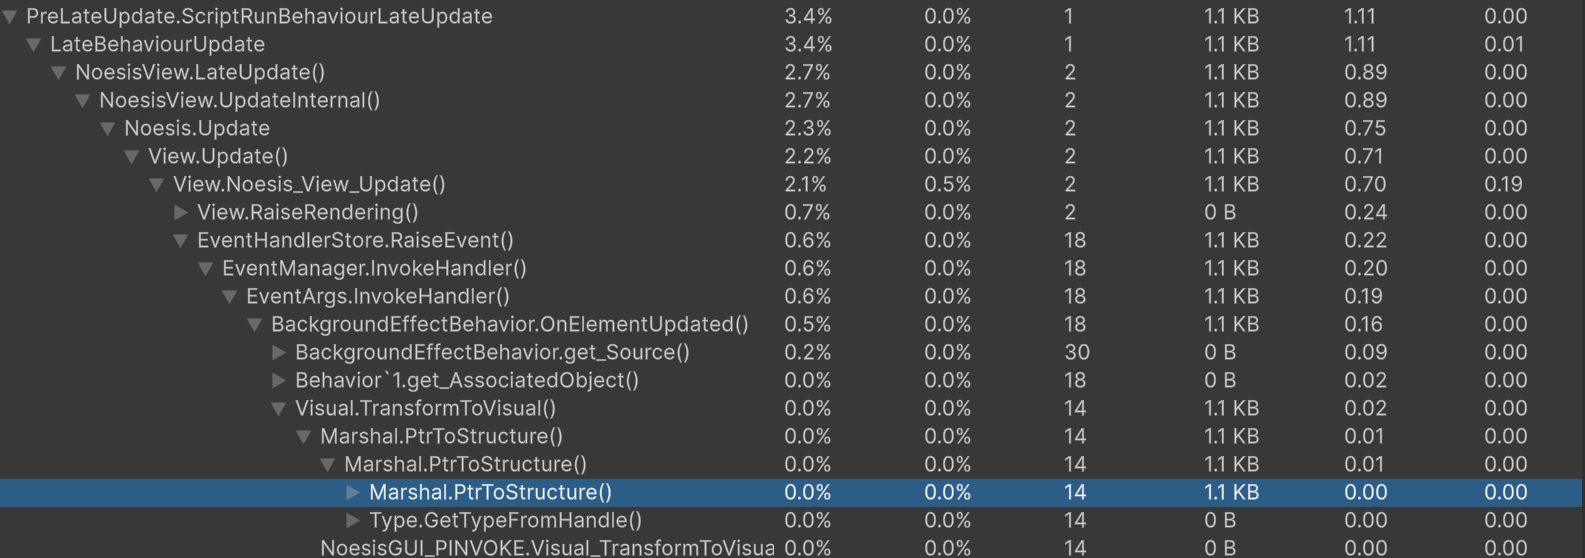Collapse EventHandlerStore.RaiseEvent() arrow
The height and width of the screenshot is (558, 1585).
pyautogui.click(x=180, y=241)
